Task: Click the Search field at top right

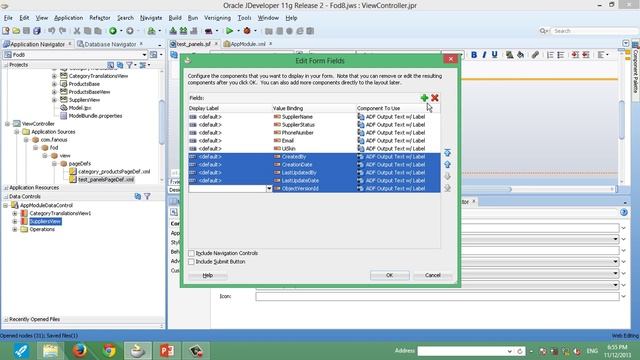Action: click(x=594, y=31)
